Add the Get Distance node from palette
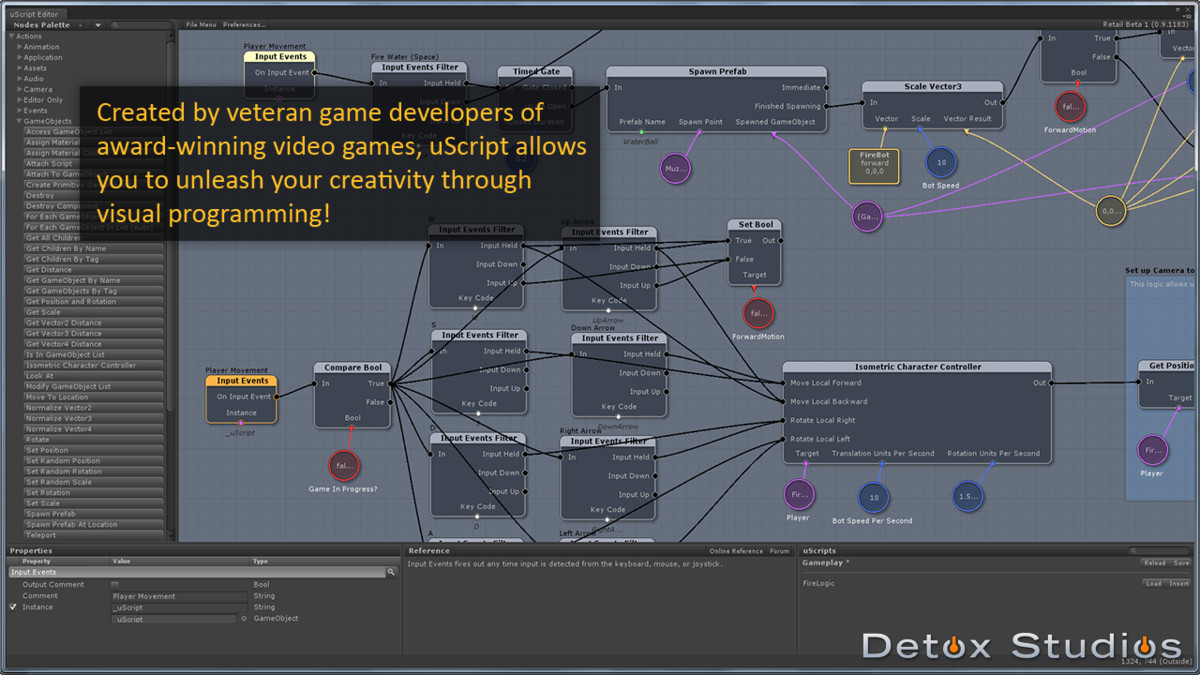The image size is (1200, 675). coord(93,270)
